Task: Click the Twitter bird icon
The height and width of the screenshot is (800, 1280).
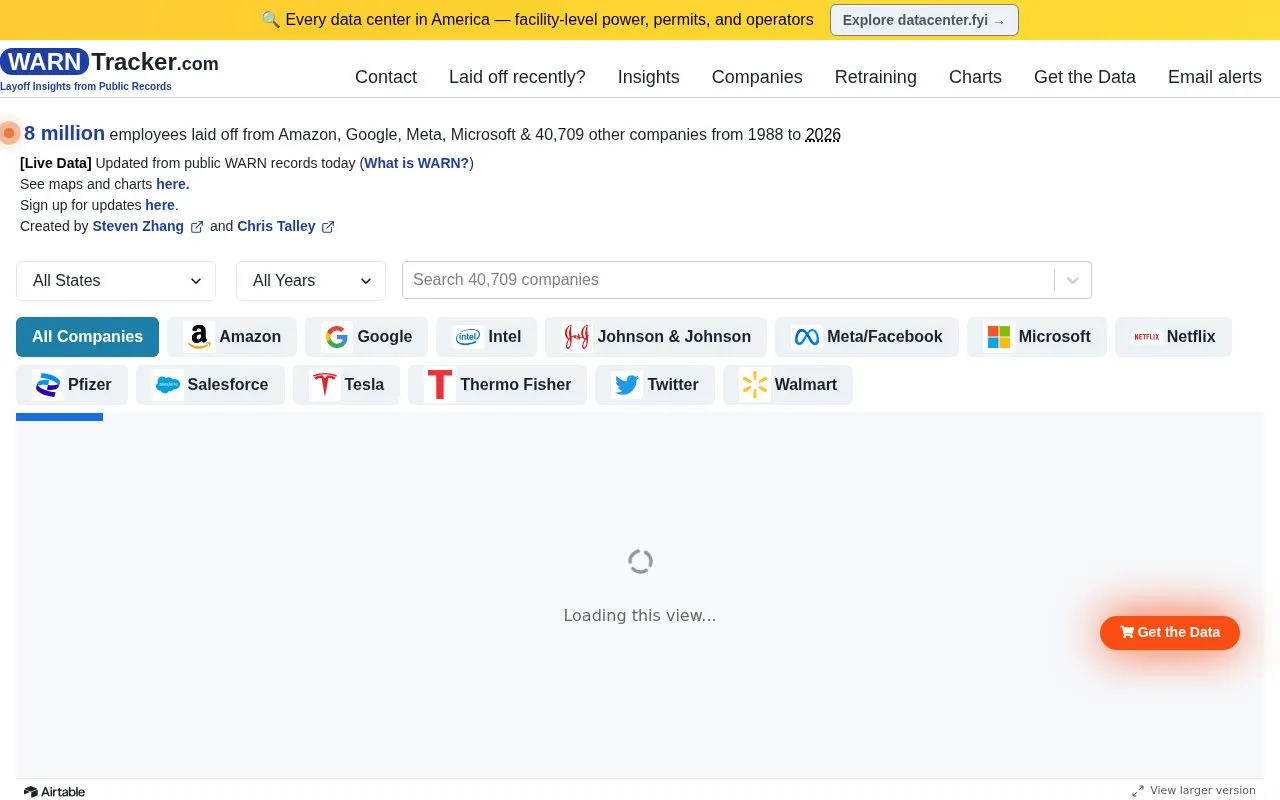Action: tap(627, 385)
